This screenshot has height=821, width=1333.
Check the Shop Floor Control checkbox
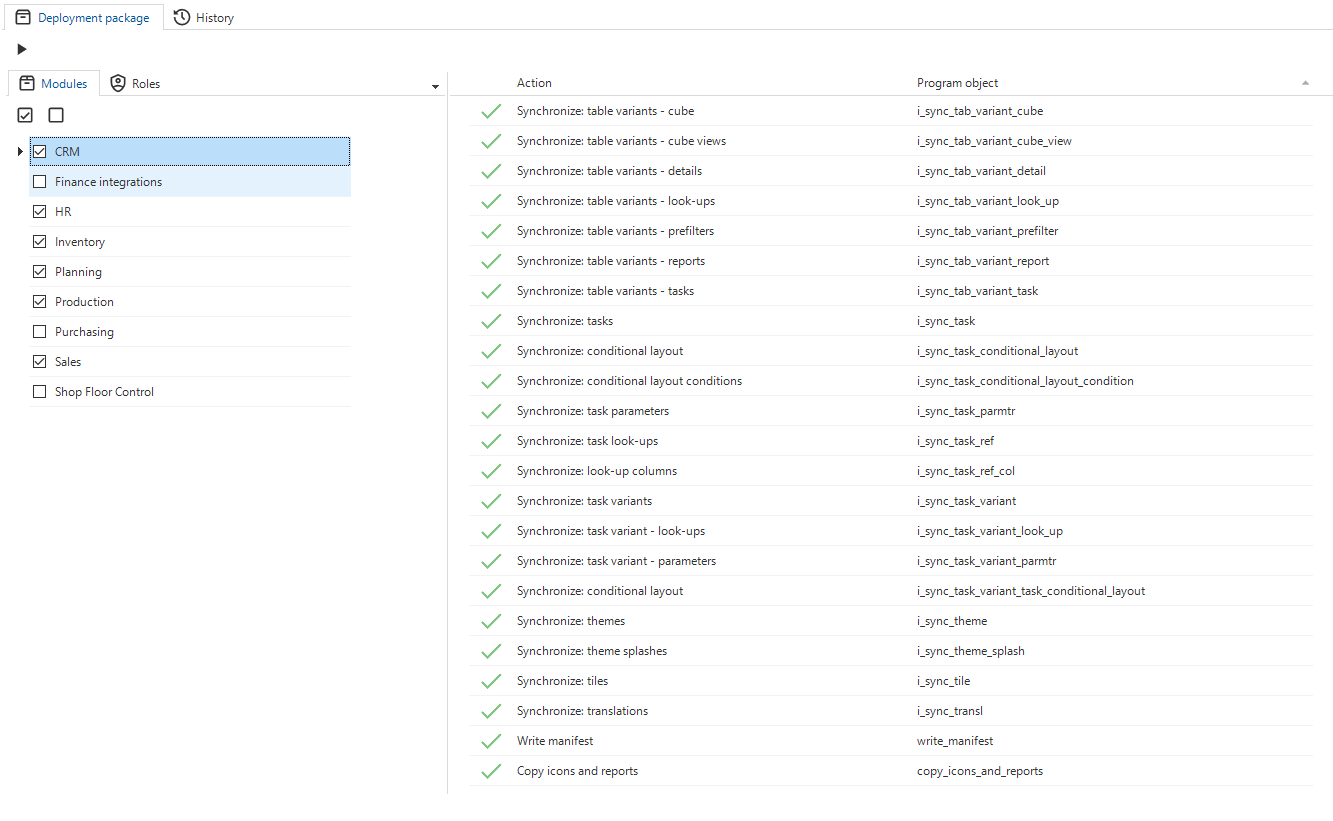(40, 392)
